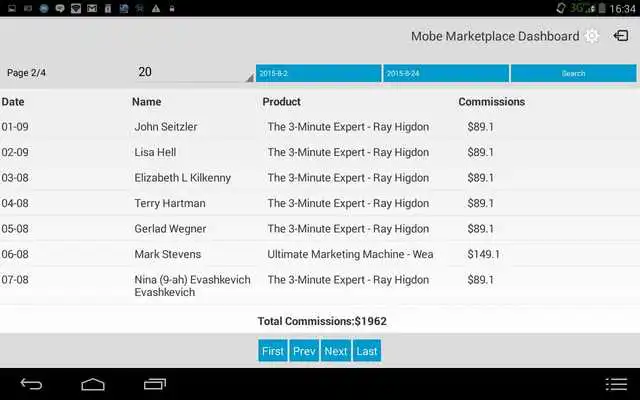Viewport: 640px width, 400px height.
Task: Select the name Elizabeth L Kilkenny
Action: pos(182,178)
